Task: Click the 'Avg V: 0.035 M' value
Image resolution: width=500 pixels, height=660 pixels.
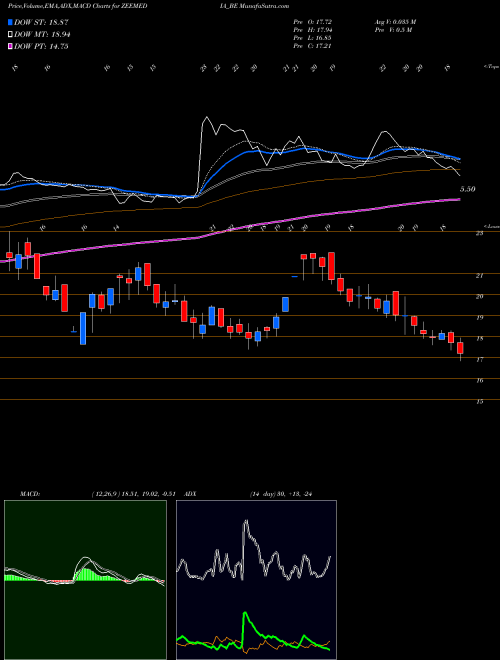Action: pyautogui.click(x=394, y=22)
